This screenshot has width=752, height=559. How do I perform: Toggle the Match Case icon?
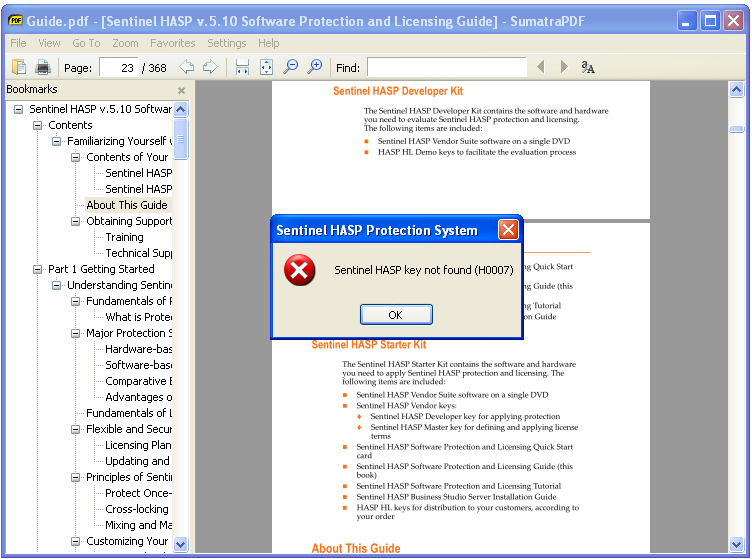tap(588, 67)
